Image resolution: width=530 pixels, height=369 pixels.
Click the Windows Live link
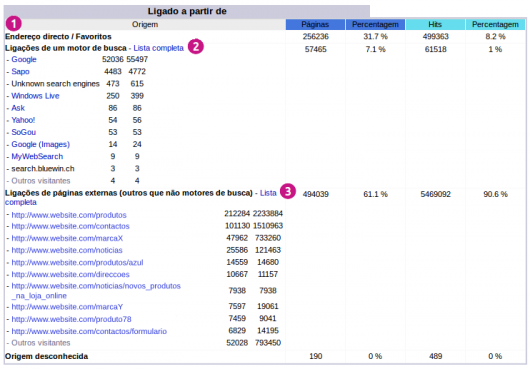coord(35,96)
